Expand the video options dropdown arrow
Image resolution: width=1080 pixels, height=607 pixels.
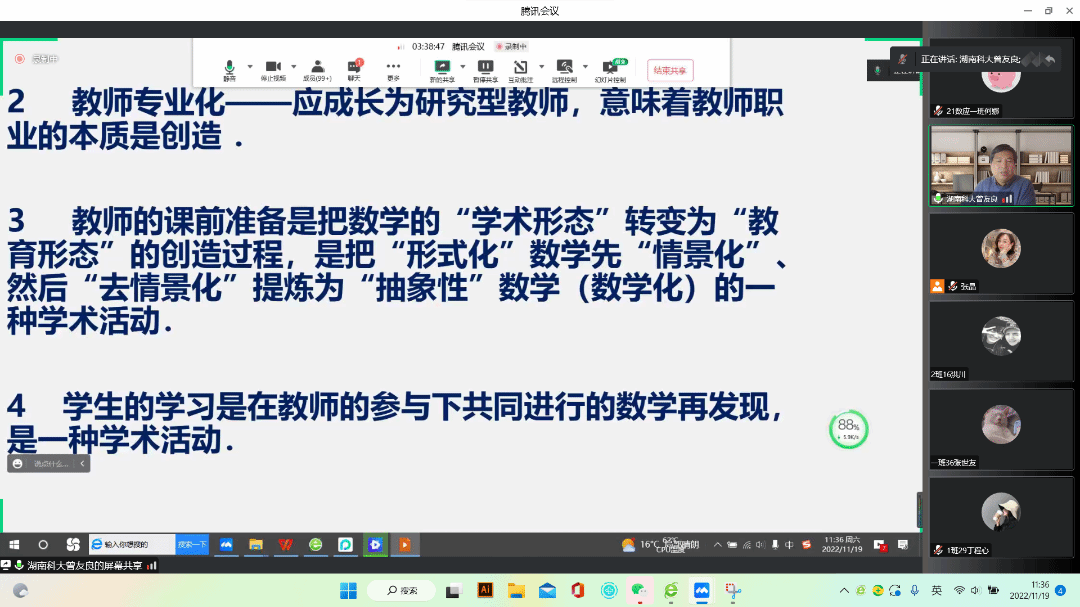pos(292,66)
